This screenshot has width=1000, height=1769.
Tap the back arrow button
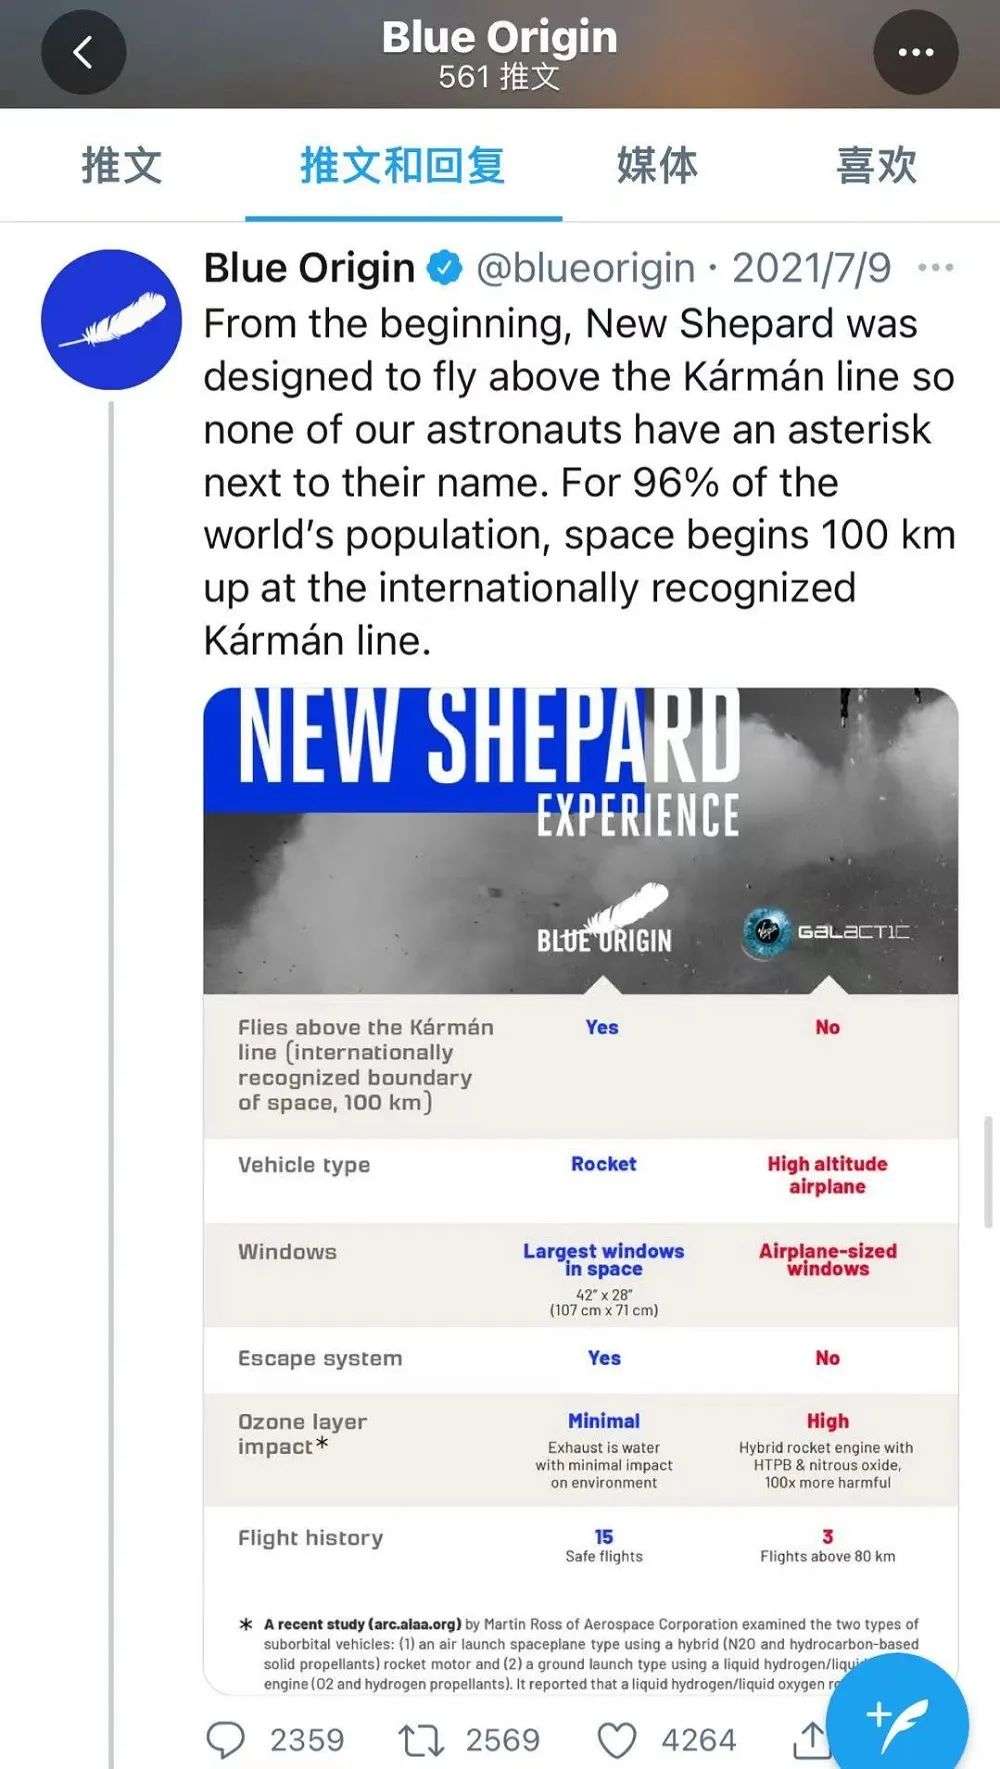click(x=84, y=52)
